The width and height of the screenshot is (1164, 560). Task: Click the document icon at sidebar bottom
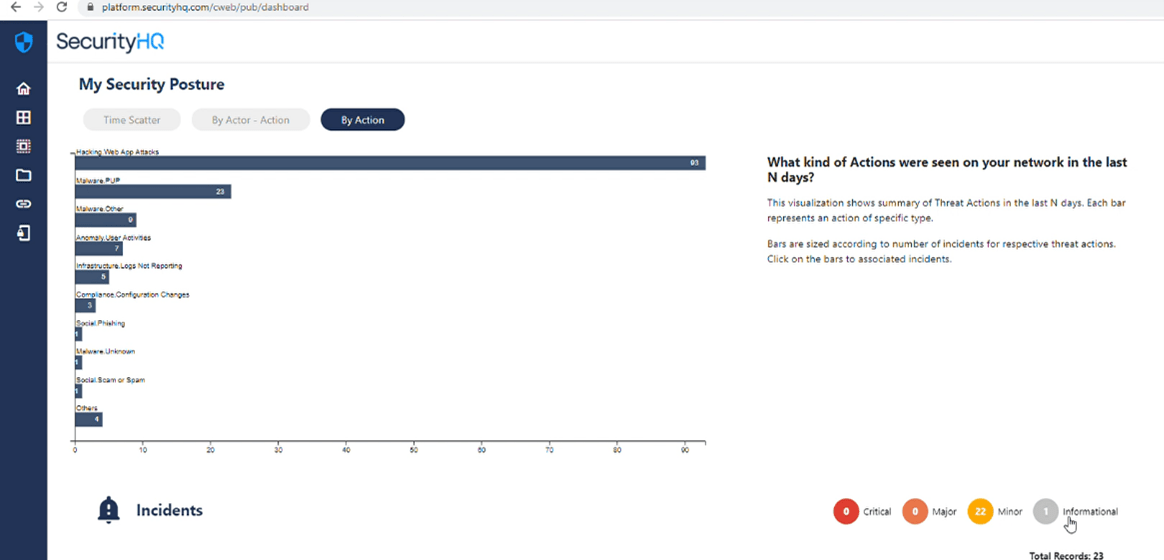click(23, 233)
